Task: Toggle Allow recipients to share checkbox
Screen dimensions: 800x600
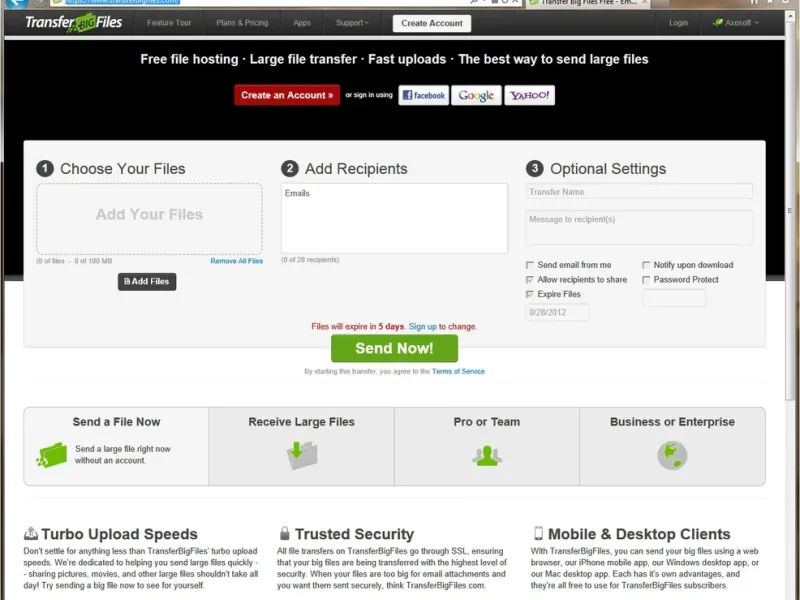Action: click(530, 280)
